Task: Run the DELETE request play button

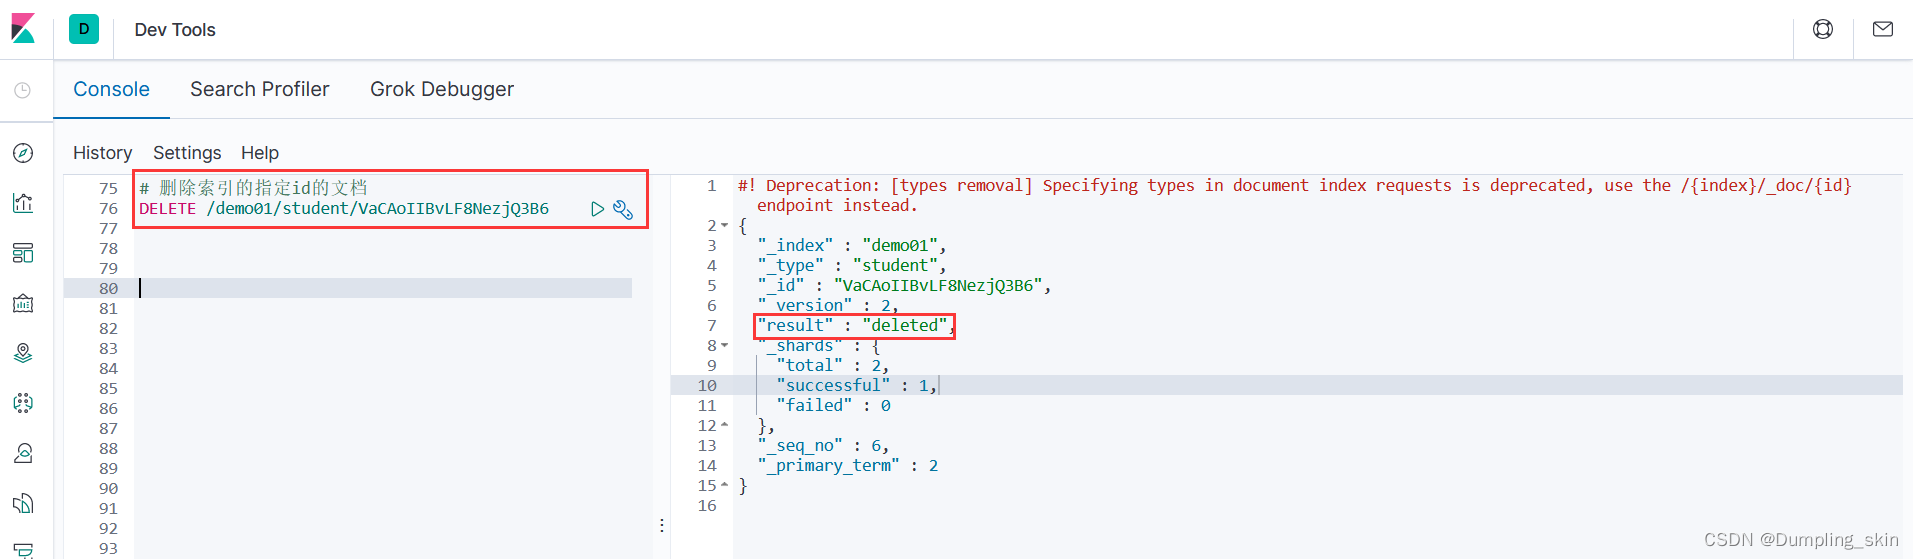Action: 597,209
